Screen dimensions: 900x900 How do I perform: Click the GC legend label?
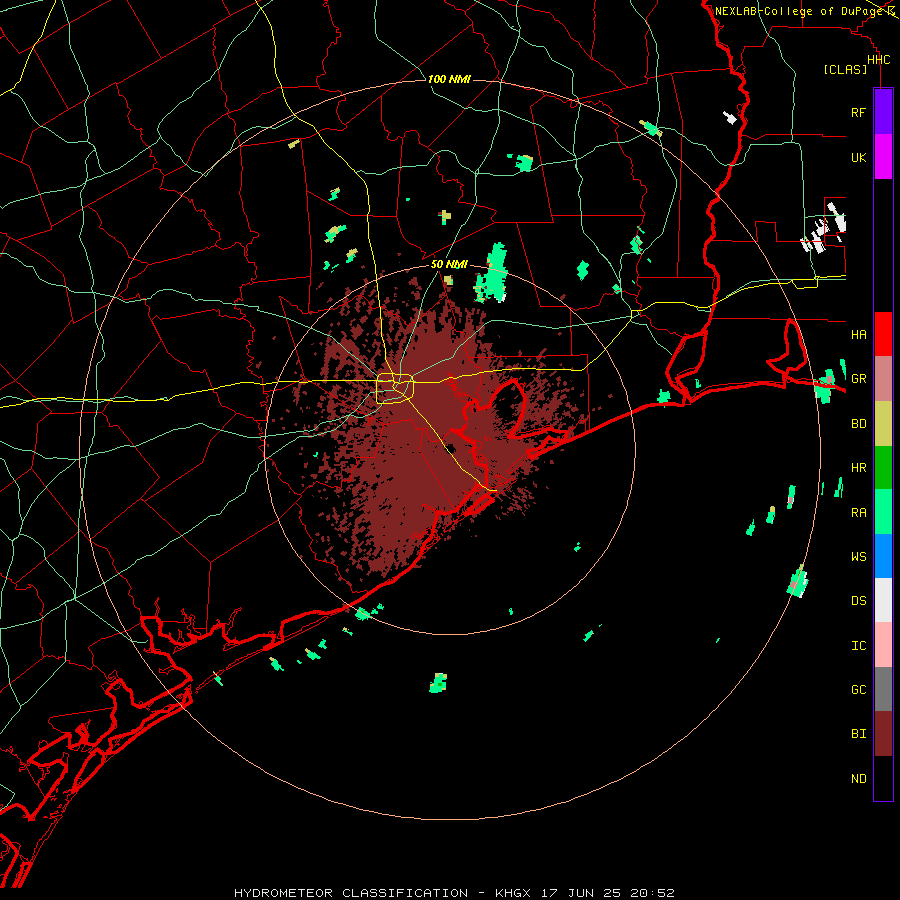[x=858, y=689]
